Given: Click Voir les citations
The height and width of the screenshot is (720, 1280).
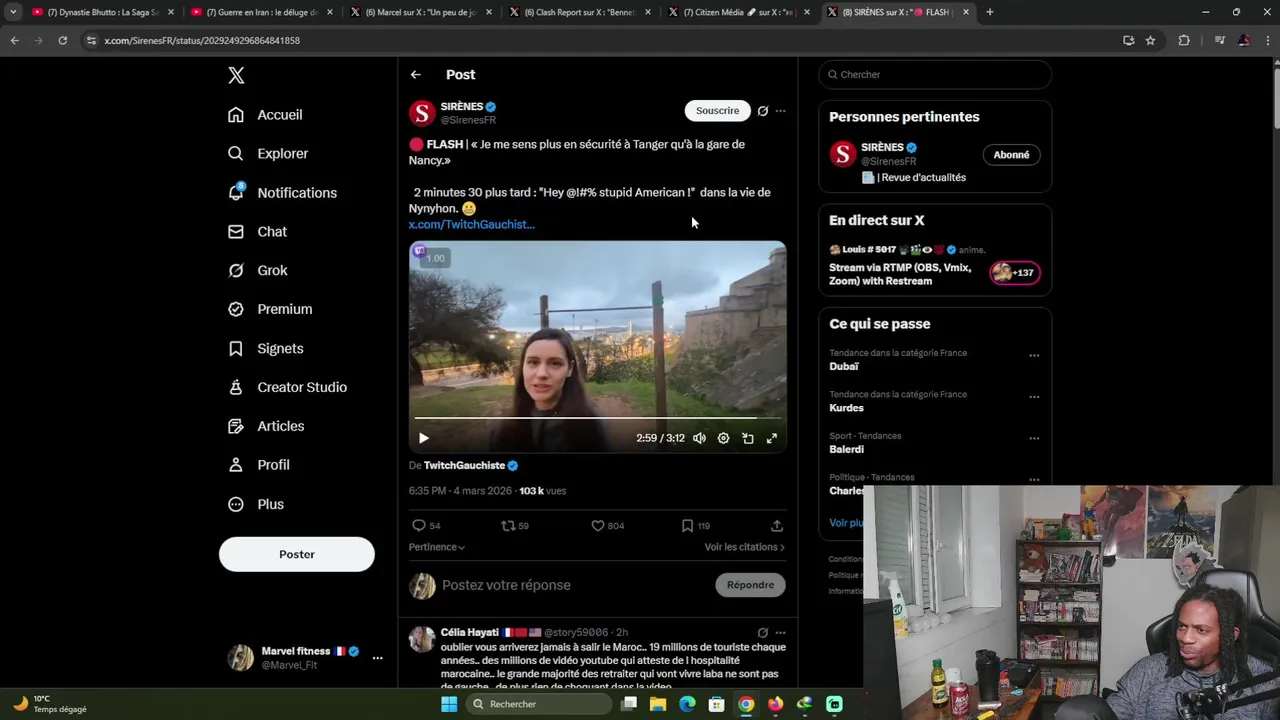Looking at the screenshot, I should [x=745, y=547].
